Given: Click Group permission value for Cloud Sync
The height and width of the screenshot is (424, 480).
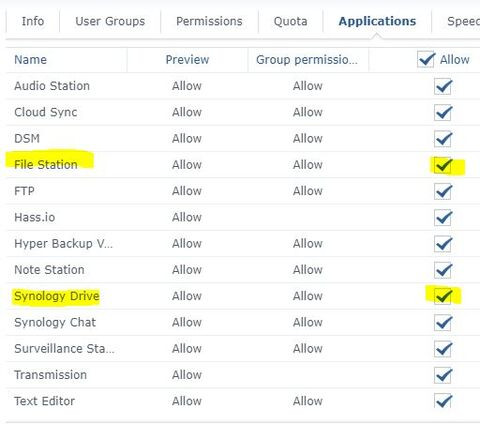Looking at the screenshot, I should pyautogui.click(x=308, y=112).
